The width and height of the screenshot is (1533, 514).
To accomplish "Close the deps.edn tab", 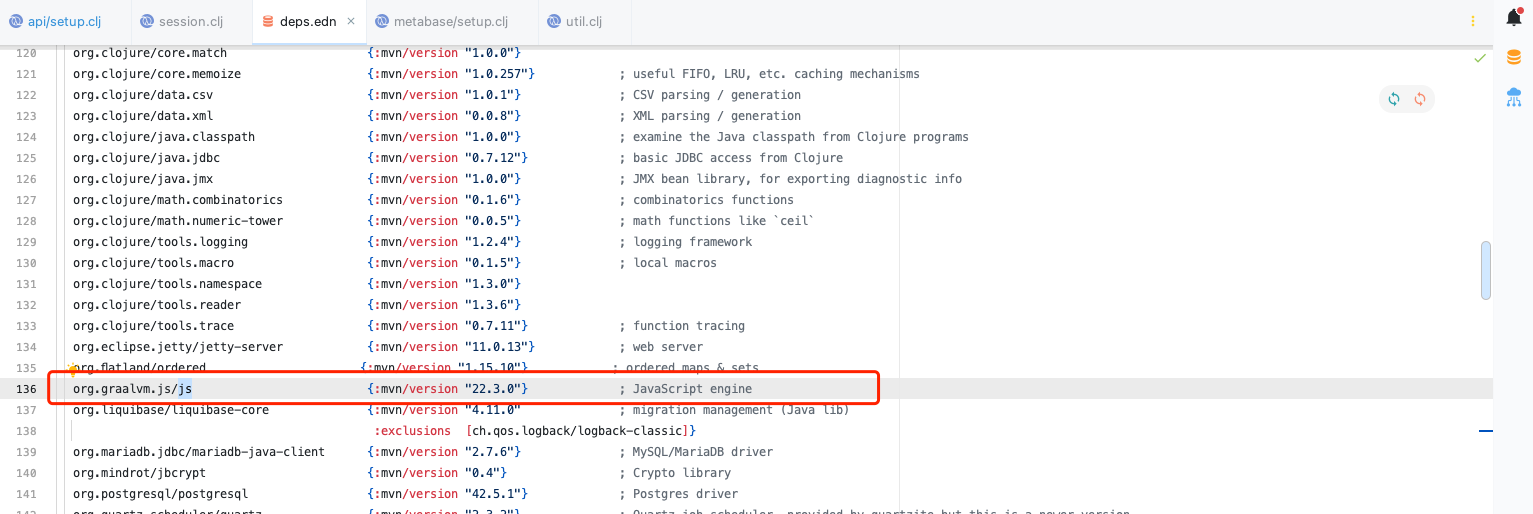I will (x=350, y=21).
